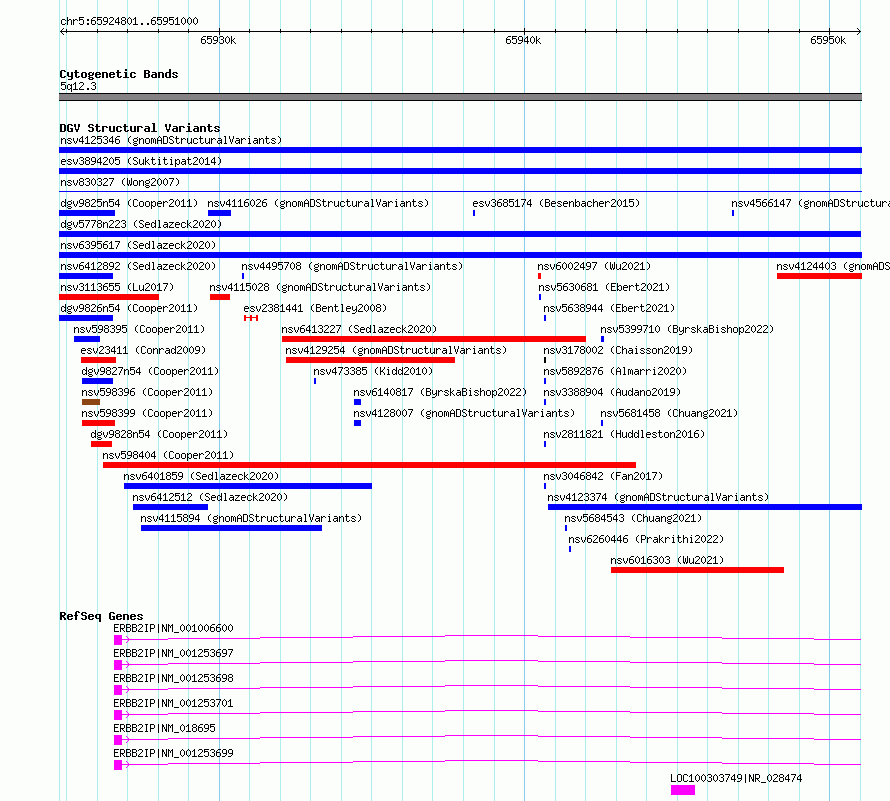Click the right arrow of the ruler

[858, 31]
